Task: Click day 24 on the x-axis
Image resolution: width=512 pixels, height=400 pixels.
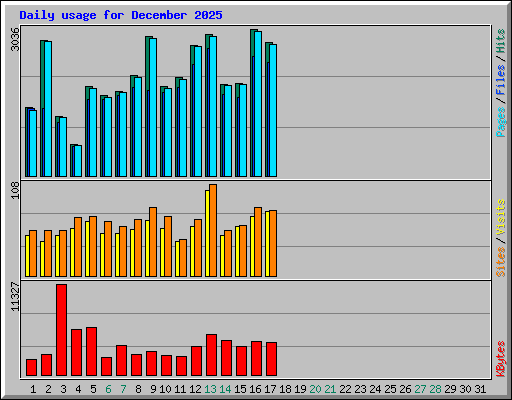Action: (x=375, y=389)
